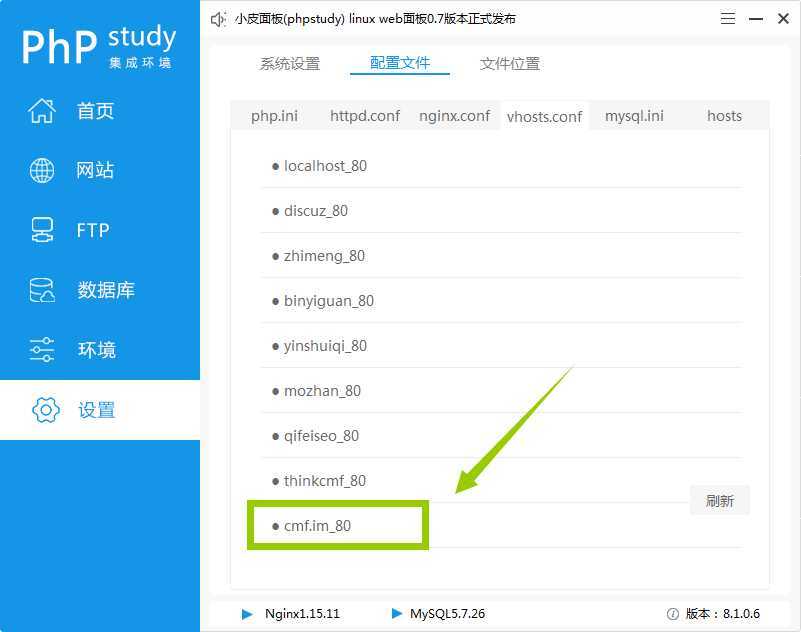Go to the 数据库 sidebar label
Screen dimensions: 801x632
[106, 290]
